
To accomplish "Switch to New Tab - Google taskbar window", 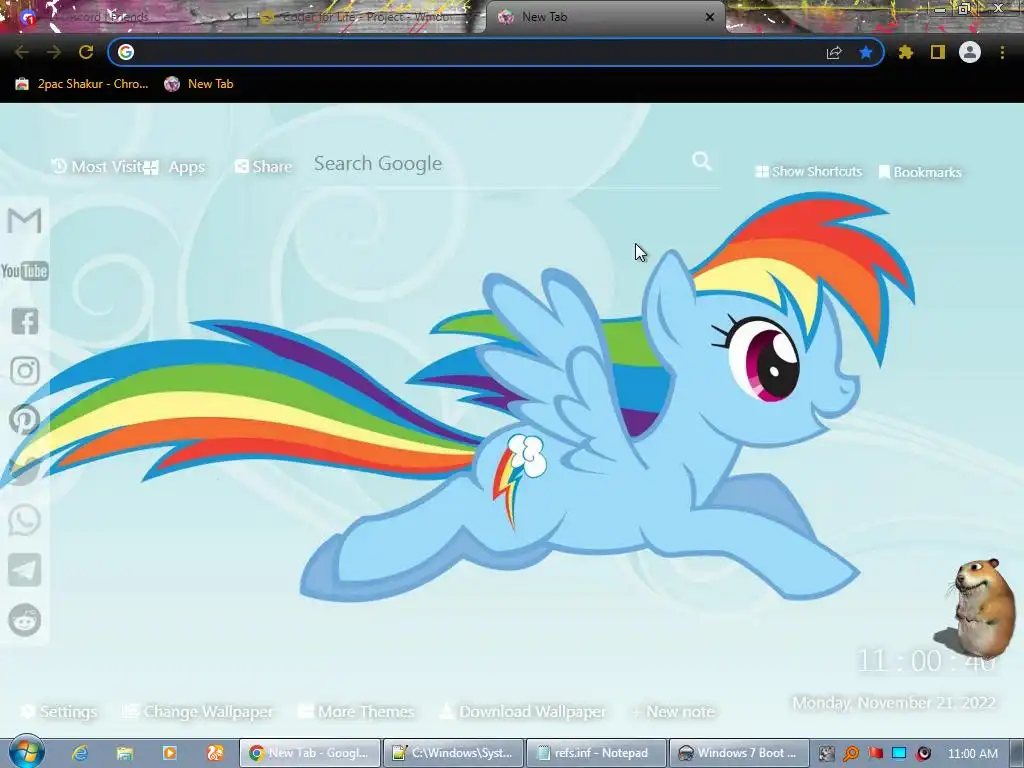I will (310, 753).
